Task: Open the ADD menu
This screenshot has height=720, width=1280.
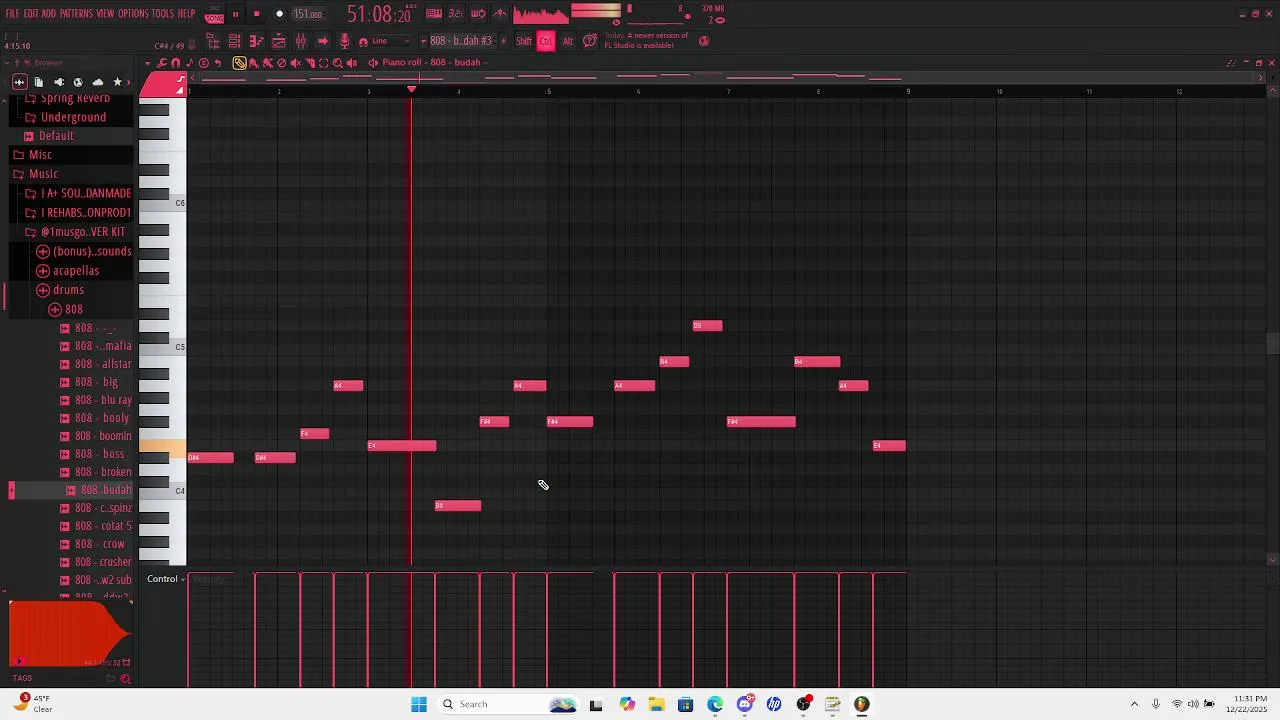Action: coord(49,14)
